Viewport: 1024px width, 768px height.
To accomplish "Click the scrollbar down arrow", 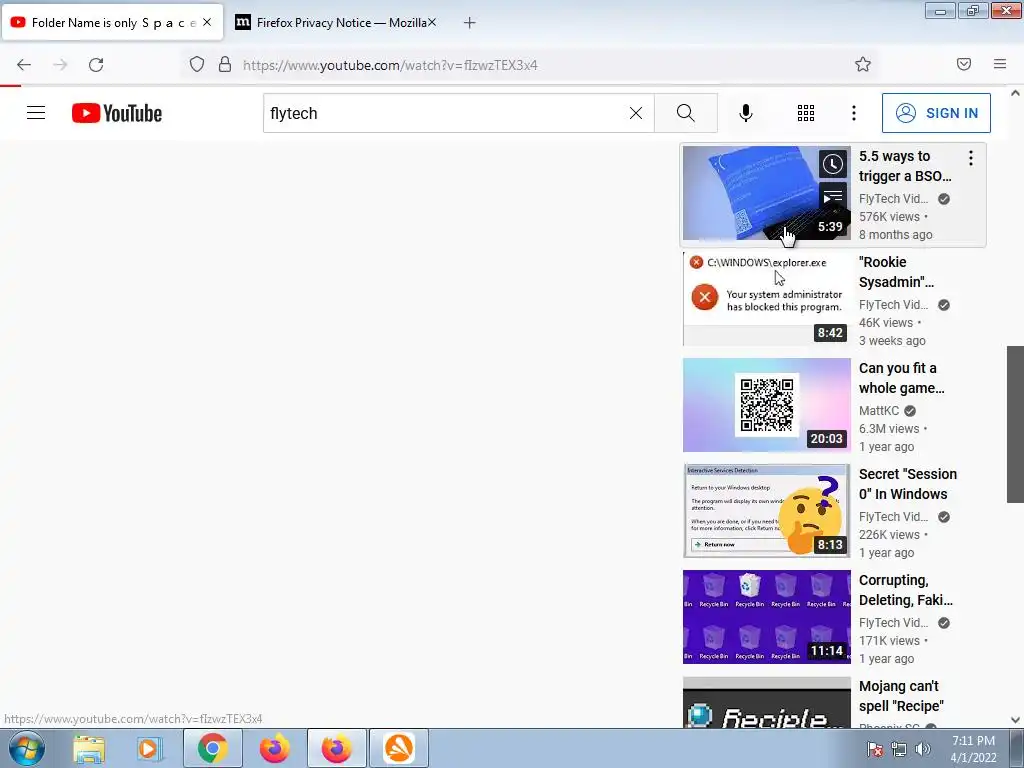I will 1015,720.
